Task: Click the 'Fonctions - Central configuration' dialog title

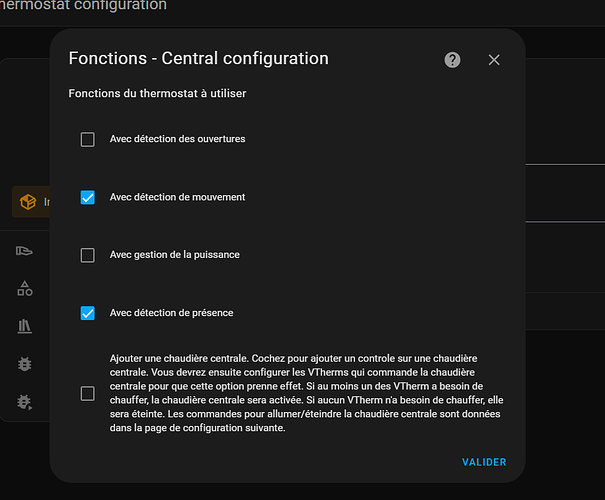Action: (x=199, y=59)
